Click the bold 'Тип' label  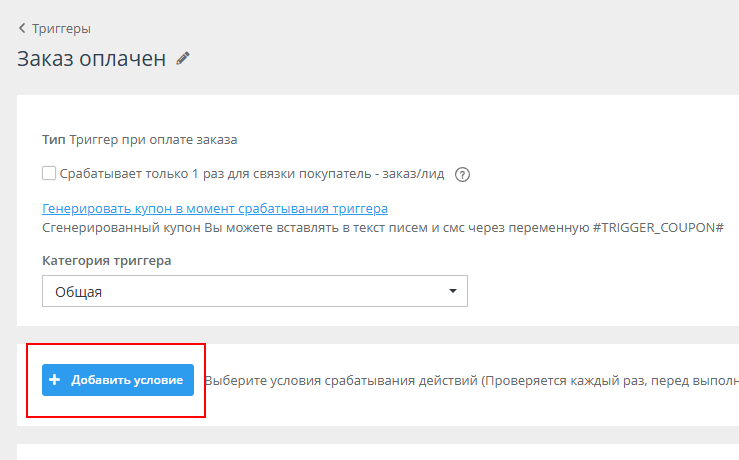53,140
